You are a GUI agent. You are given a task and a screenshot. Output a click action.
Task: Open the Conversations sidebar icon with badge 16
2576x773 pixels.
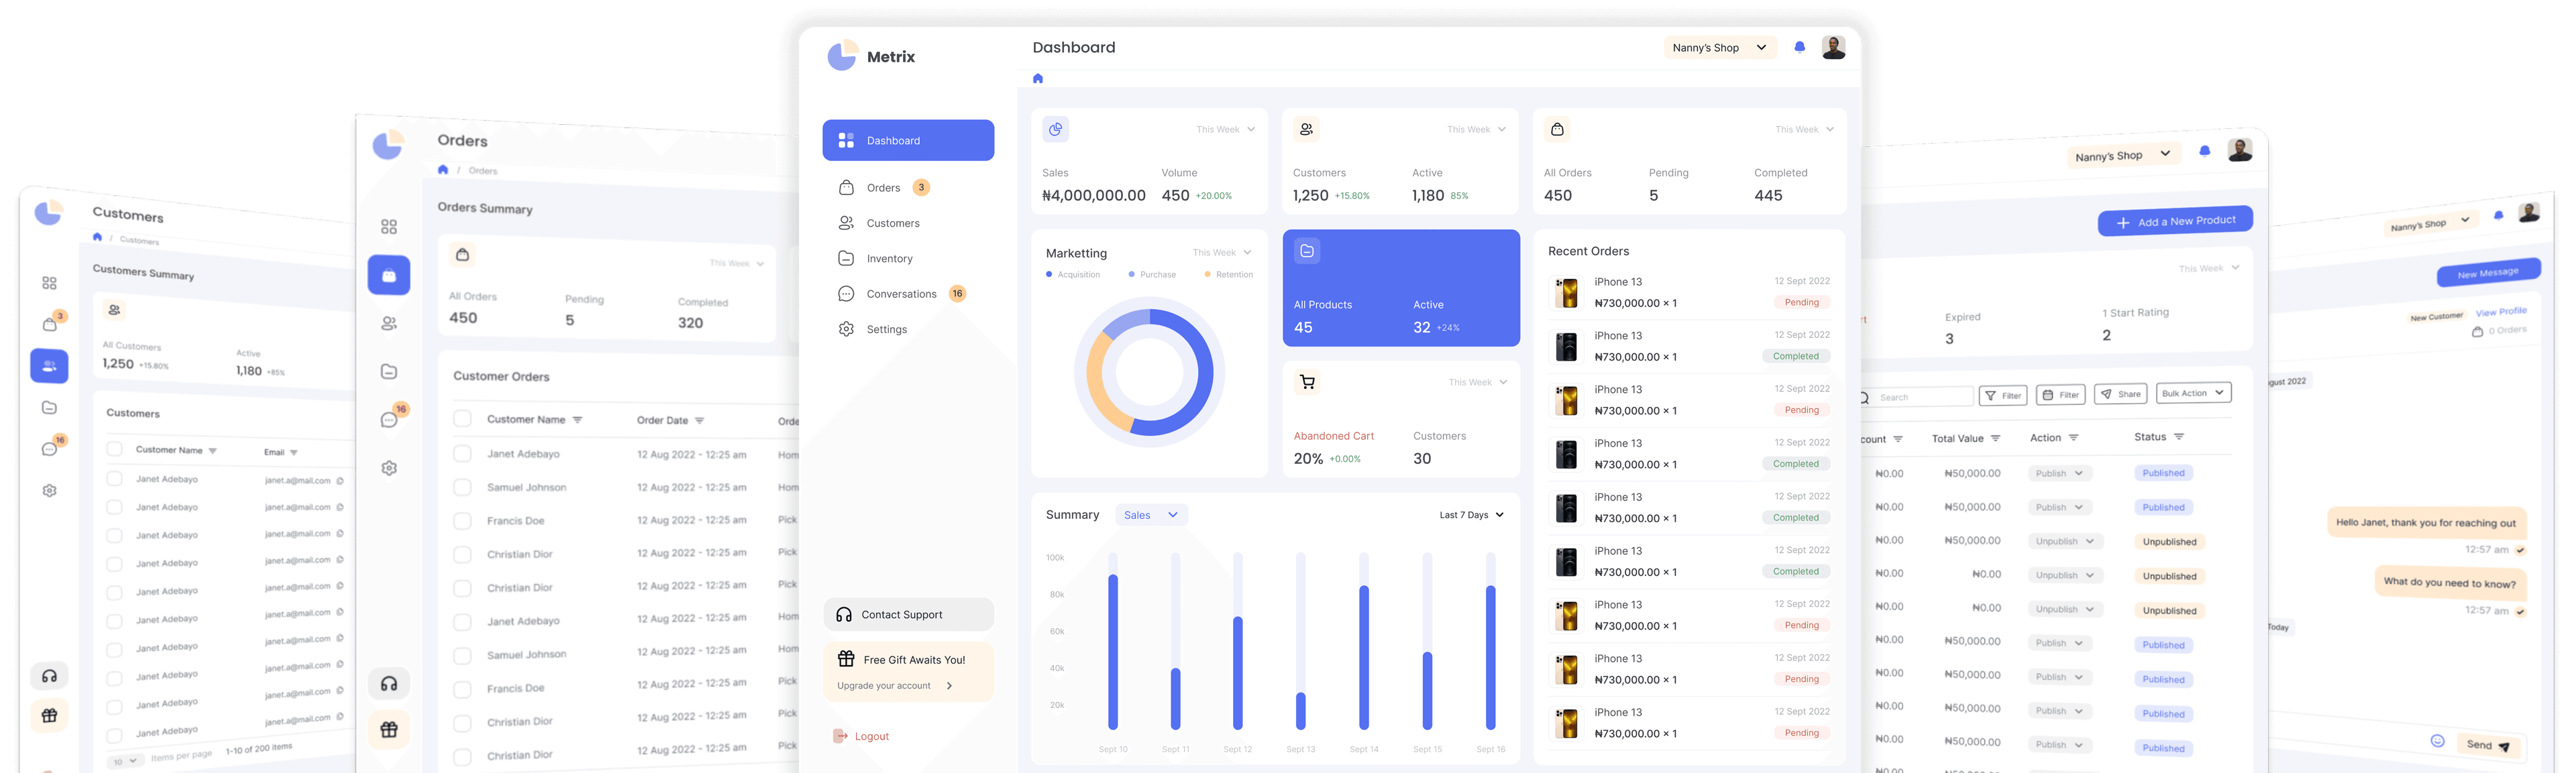846,293
